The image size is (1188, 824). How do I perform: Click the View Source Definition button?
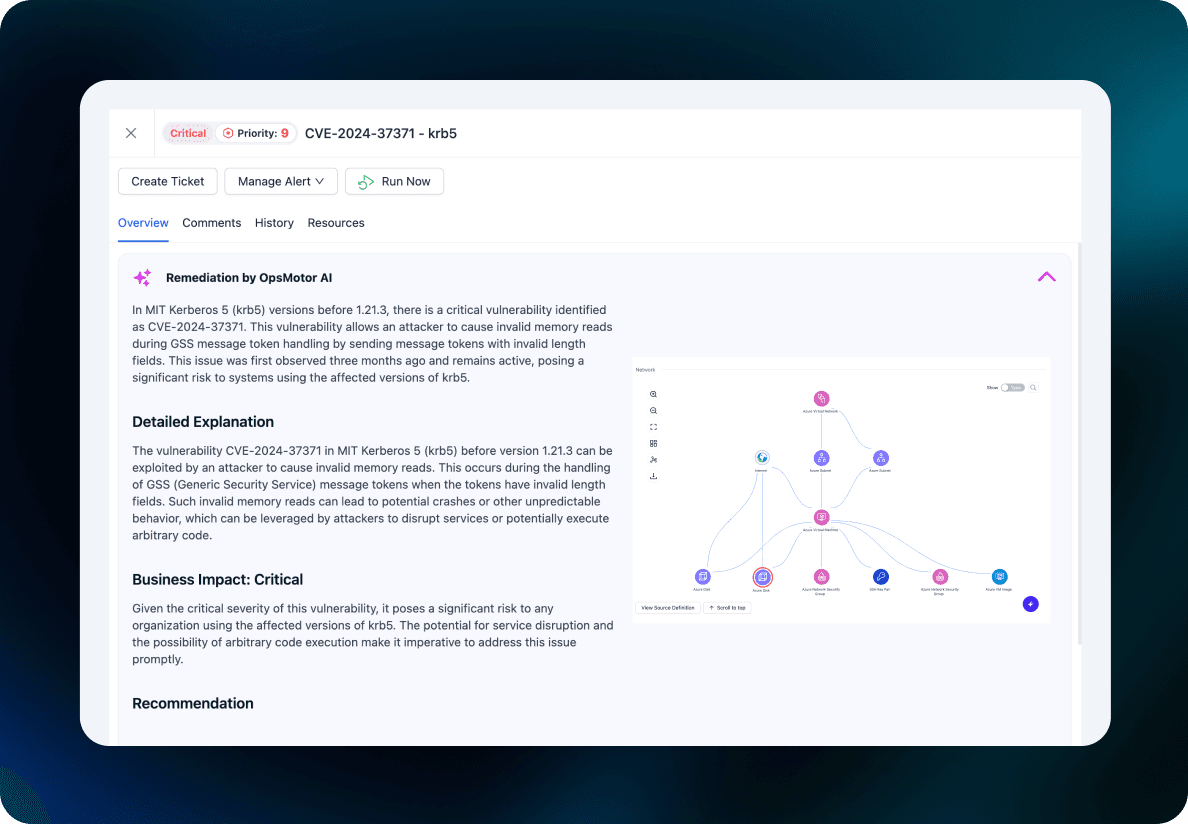pyautogui.click(x=667, y=607)
